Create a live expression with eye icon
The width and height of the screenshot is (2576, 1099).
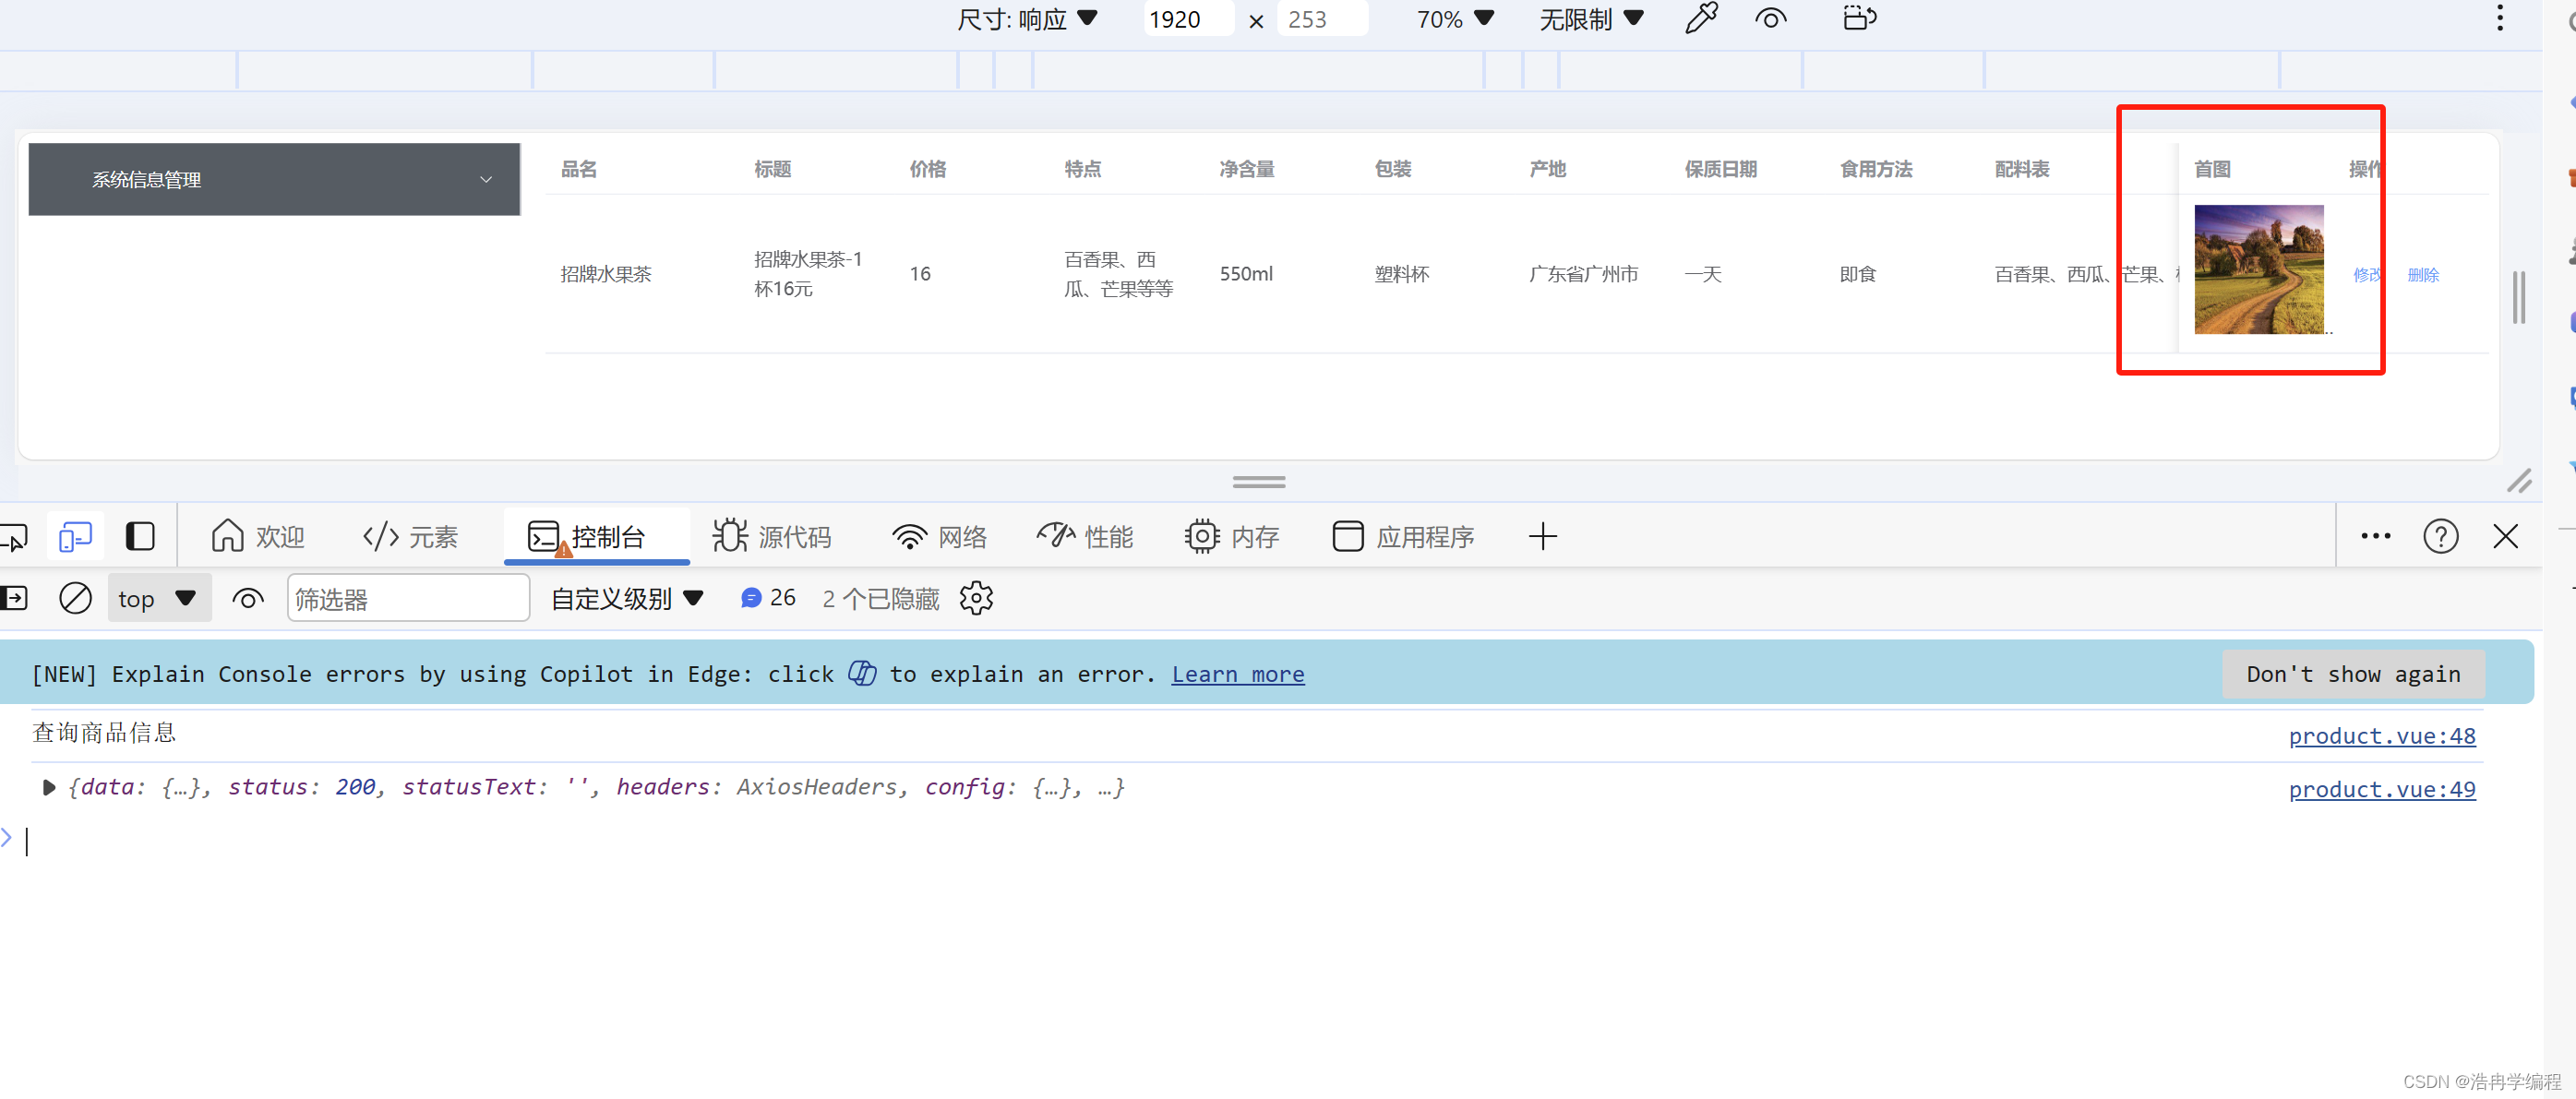(247, 597)
